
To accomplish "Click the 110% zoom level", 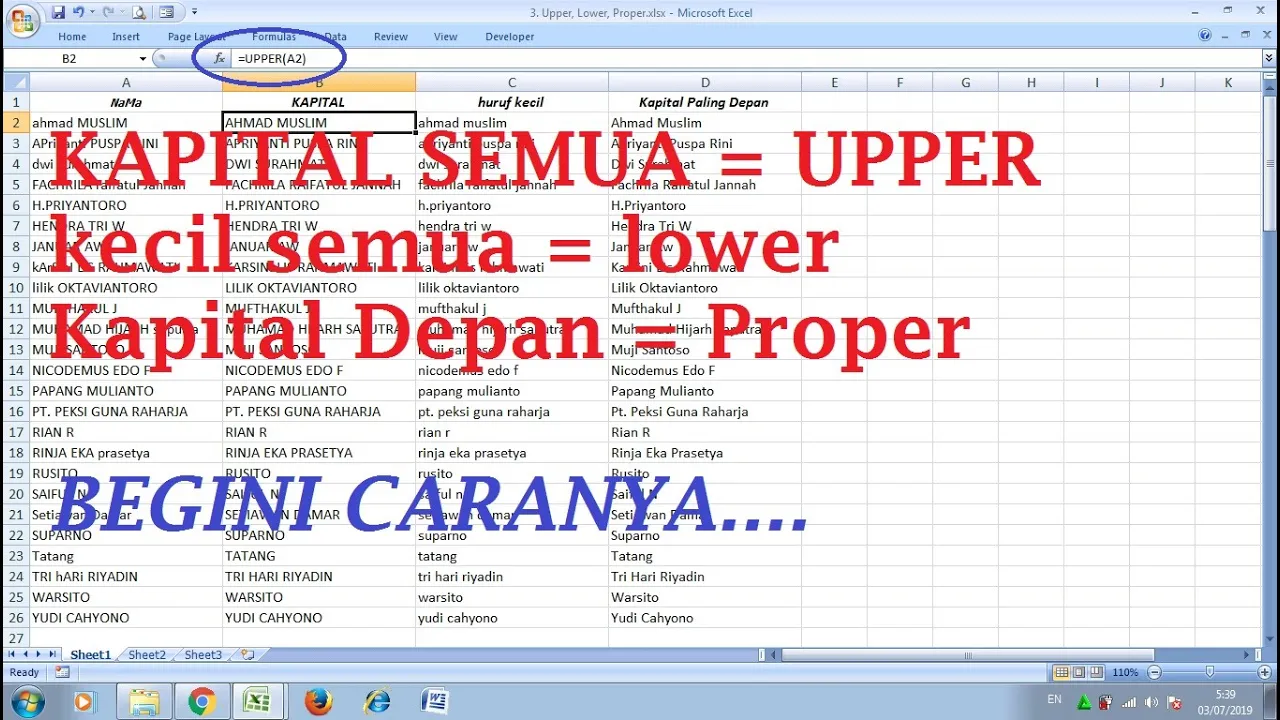I will pyautogui.click(x=1125, y=673).
